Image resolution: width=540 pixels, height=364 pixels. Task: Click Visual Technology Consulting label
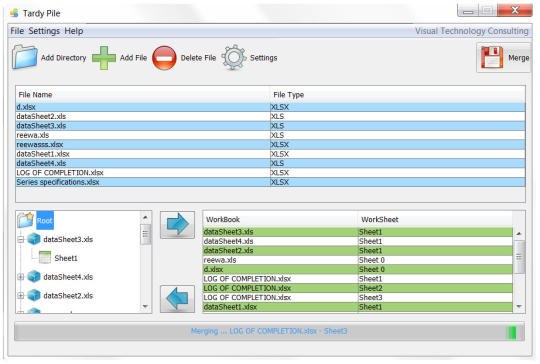point(471,31)
